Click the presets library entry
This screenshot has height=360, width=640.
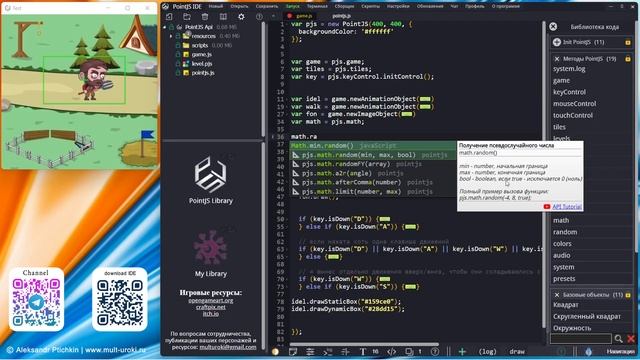564,279
